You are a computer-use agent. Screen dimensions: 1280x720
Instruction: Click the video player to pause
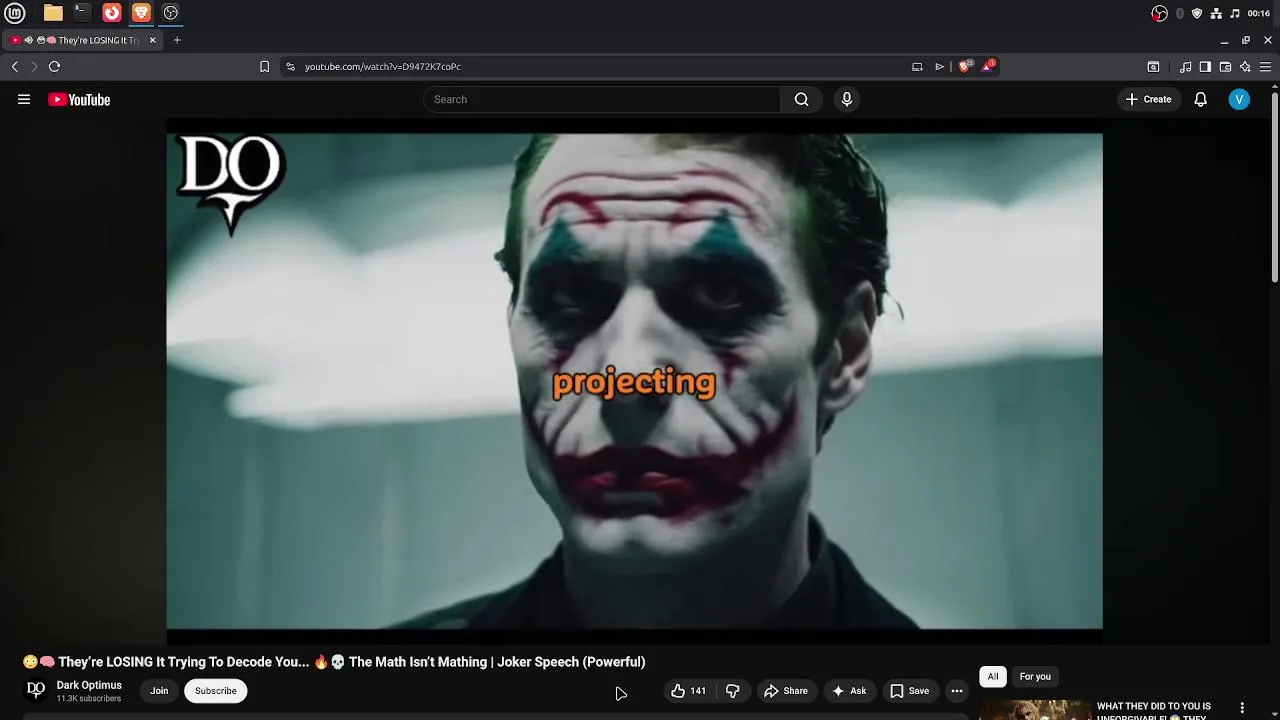(634, 381)
